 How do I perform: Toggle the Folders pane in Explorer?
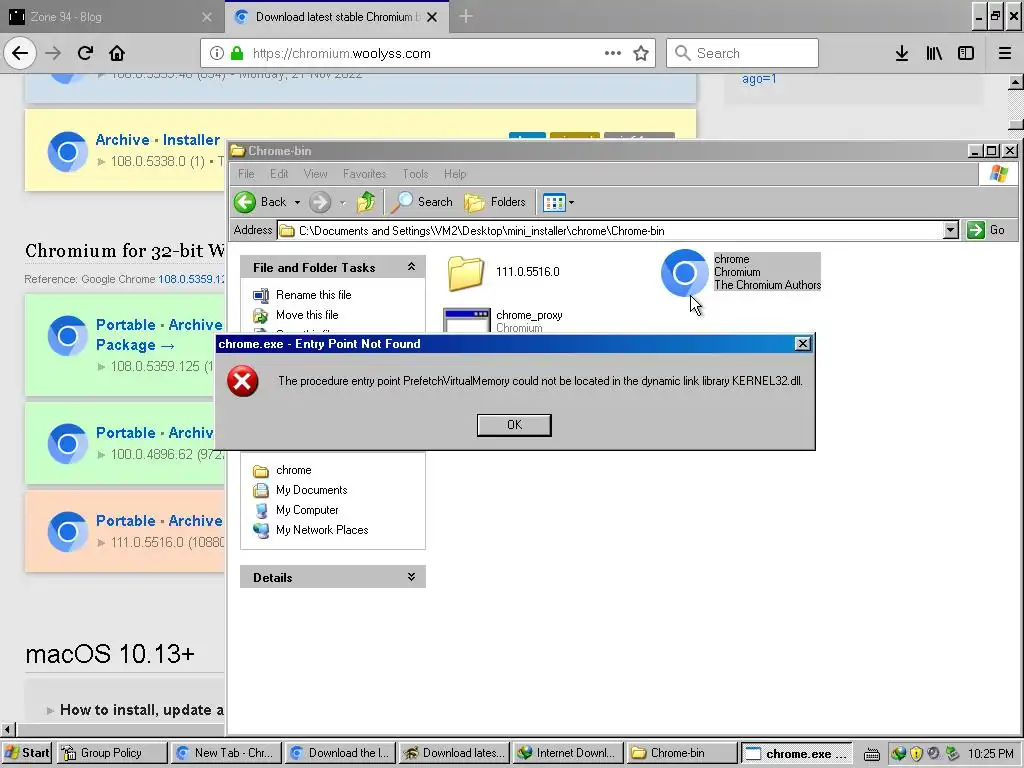495,202
